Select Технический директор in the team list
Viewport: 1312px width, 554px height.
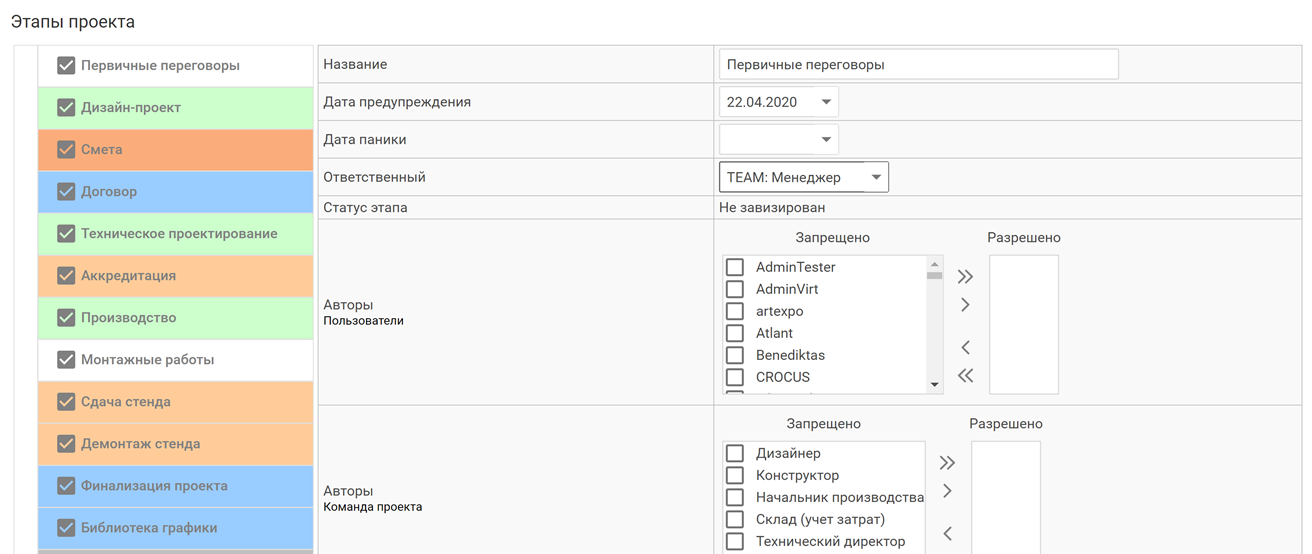830,541
